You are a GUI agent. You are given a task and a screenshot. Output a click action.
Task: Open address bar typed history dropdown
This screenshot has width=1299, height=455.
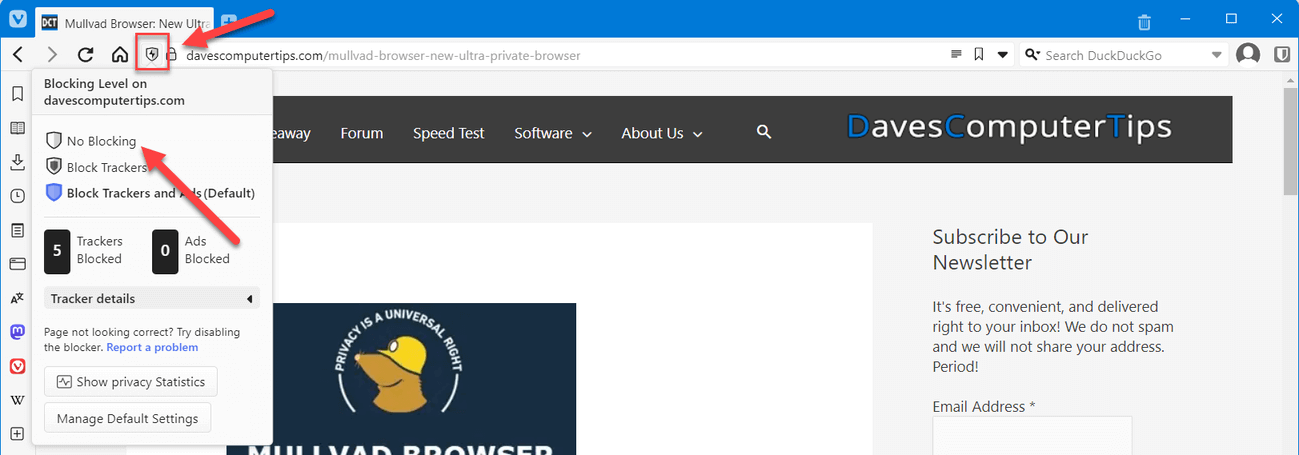click(x=1003, y=55)
